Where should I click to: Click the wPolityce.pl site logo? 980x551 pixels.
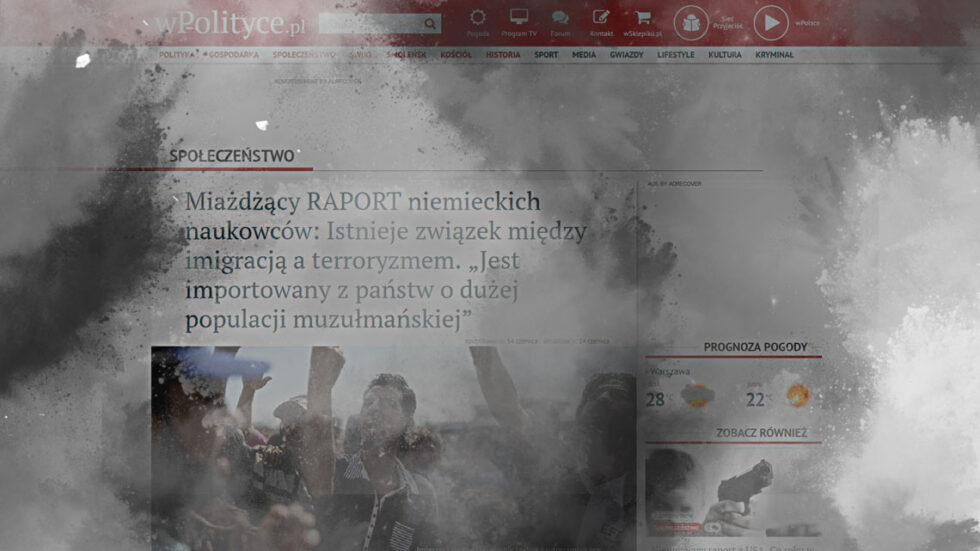pos(232,23)
